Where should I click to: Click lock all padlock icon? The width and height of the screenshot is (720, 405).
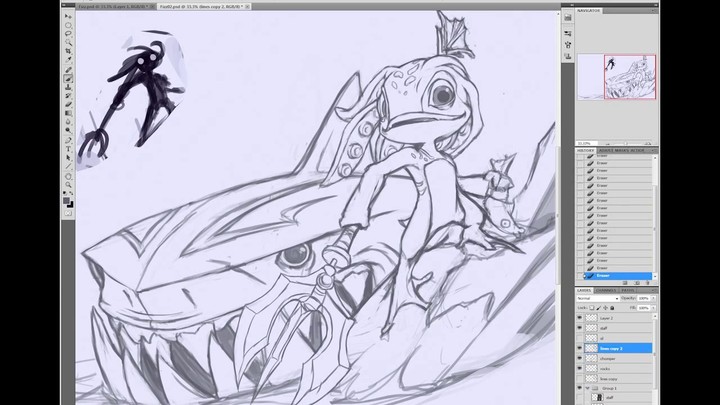pyautogui.click(x=612, y=308)
